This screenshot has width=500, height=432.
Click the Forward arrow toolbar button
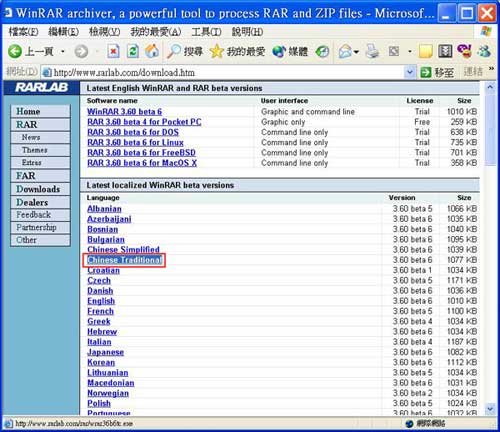pyautogui.click(x=81, y=52)
